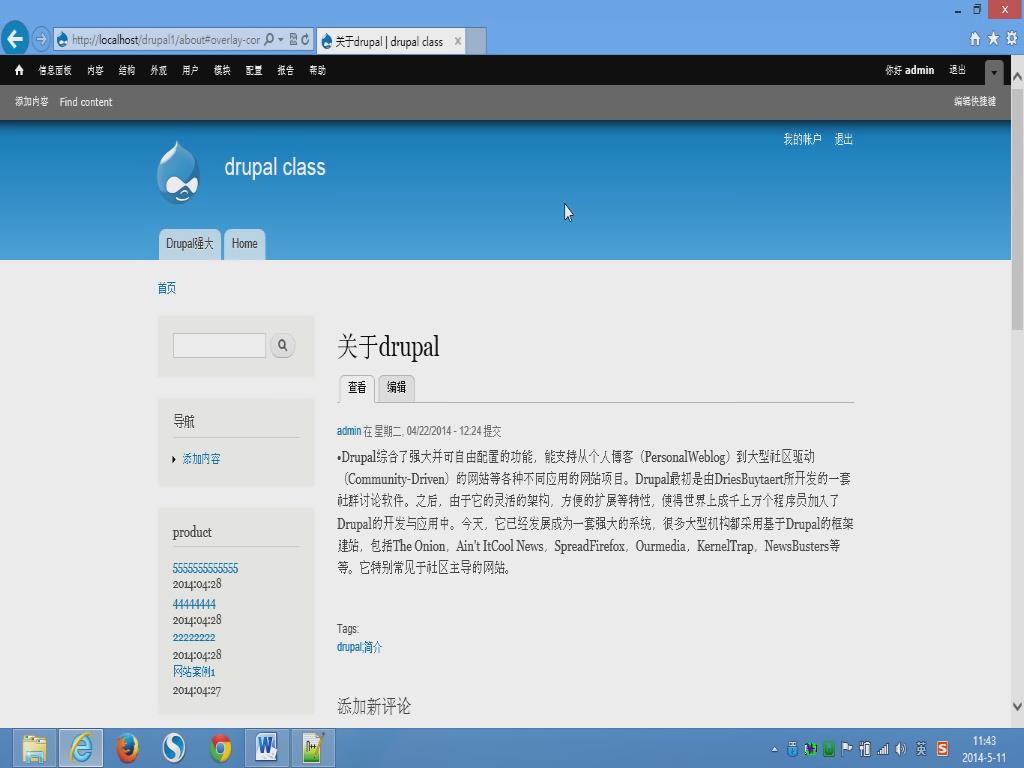
Task: Switch to the 查看 tab
Action: [357, 388]
